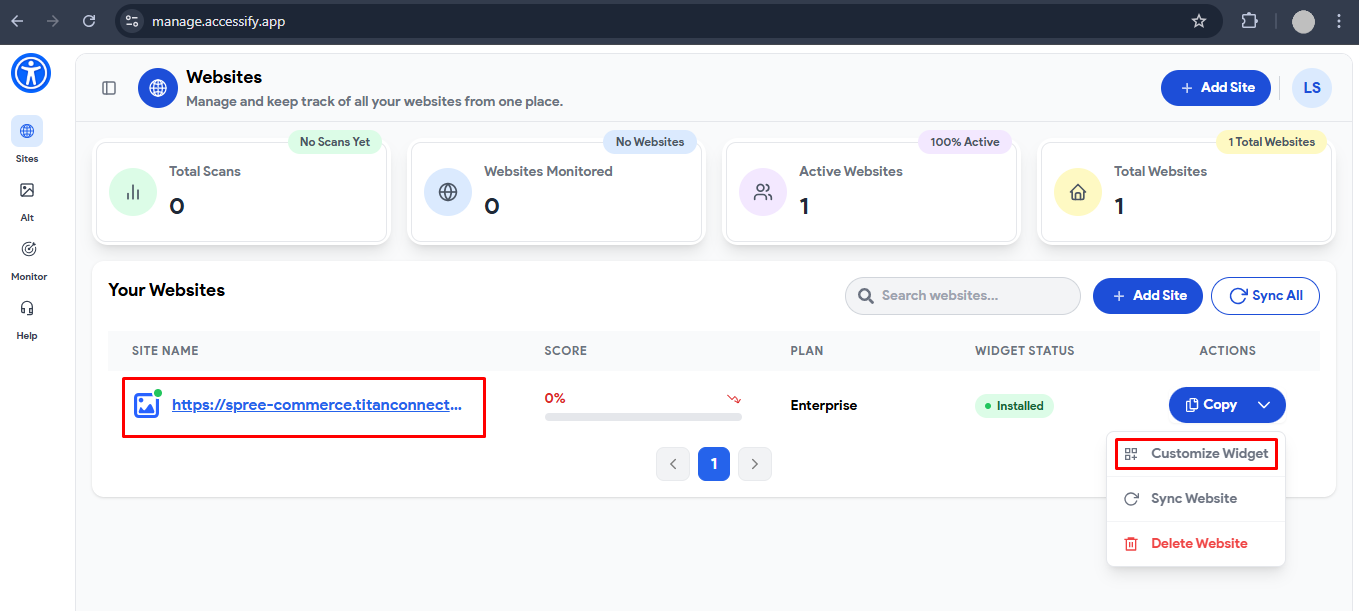Click the Accessify logo at top left
Image resolution: width=1359 pixels, height=611 pixels.
tap(30, 72)
